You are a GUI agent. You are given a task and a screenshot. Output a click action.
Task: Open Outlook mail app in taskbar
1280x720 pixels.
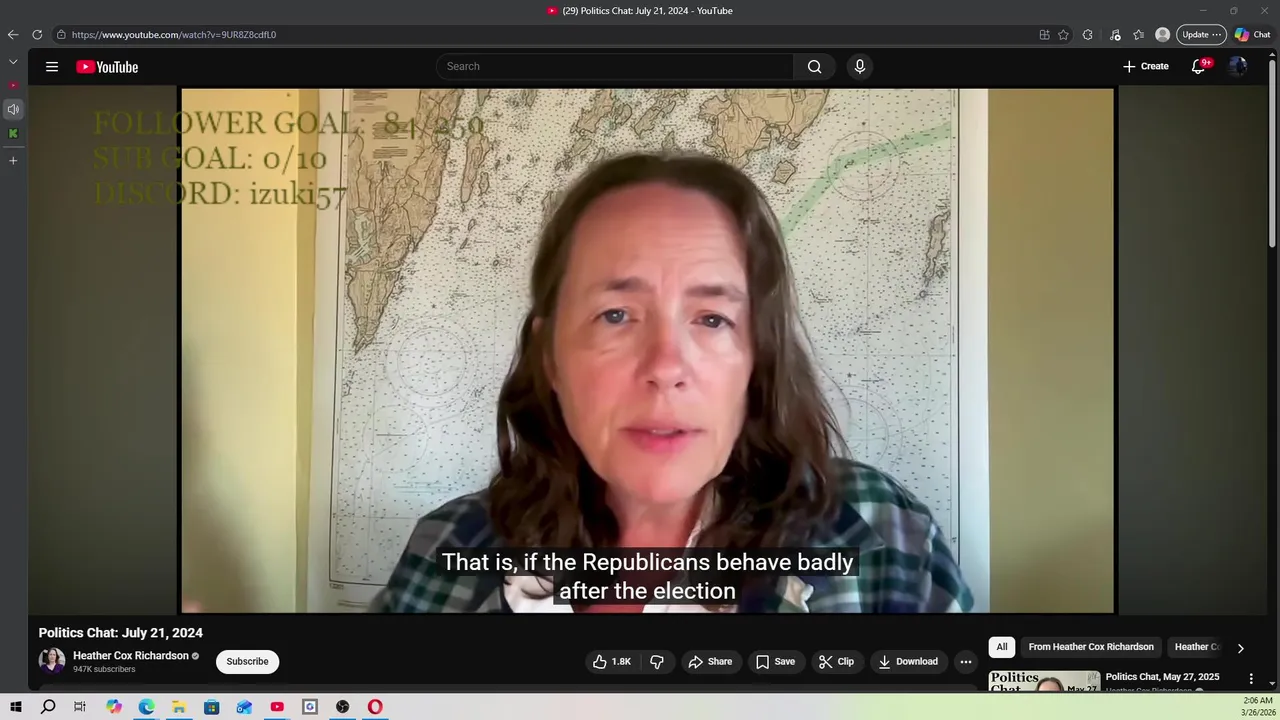pos(244,707)
